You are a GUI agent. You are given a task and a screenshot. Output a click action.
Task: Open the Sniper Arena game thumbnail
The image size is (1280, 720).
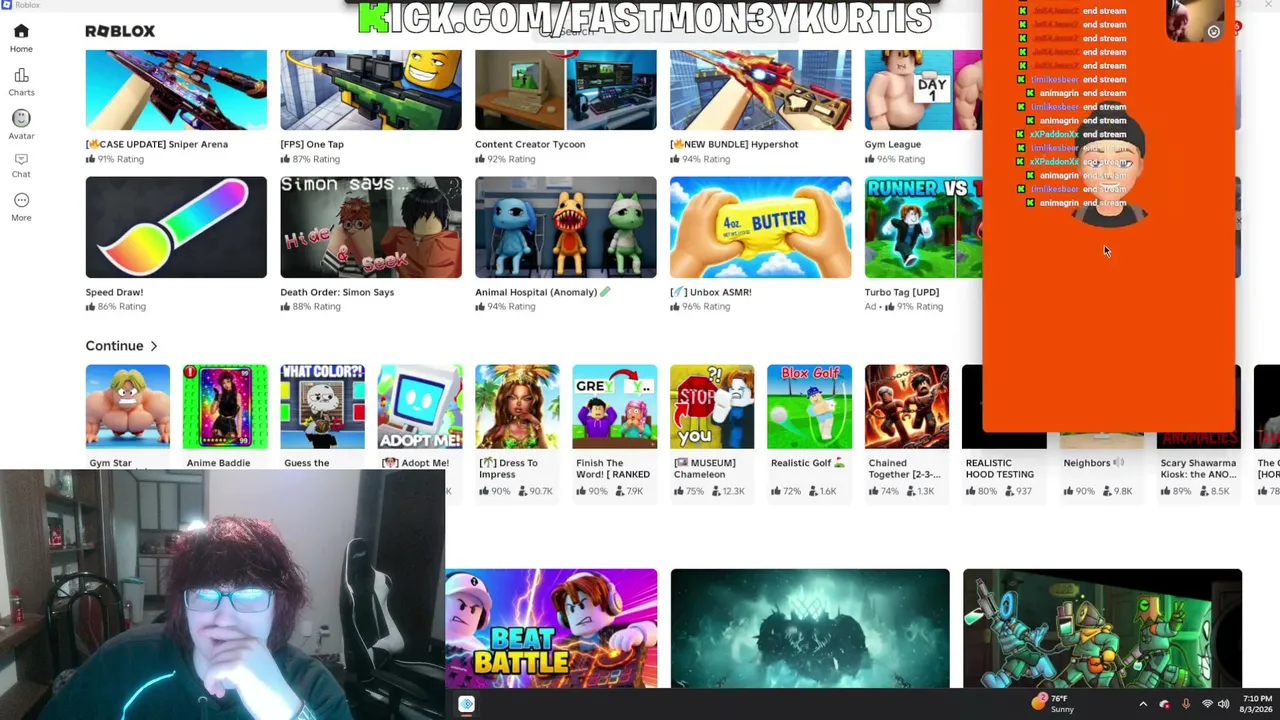coord(176,90)
